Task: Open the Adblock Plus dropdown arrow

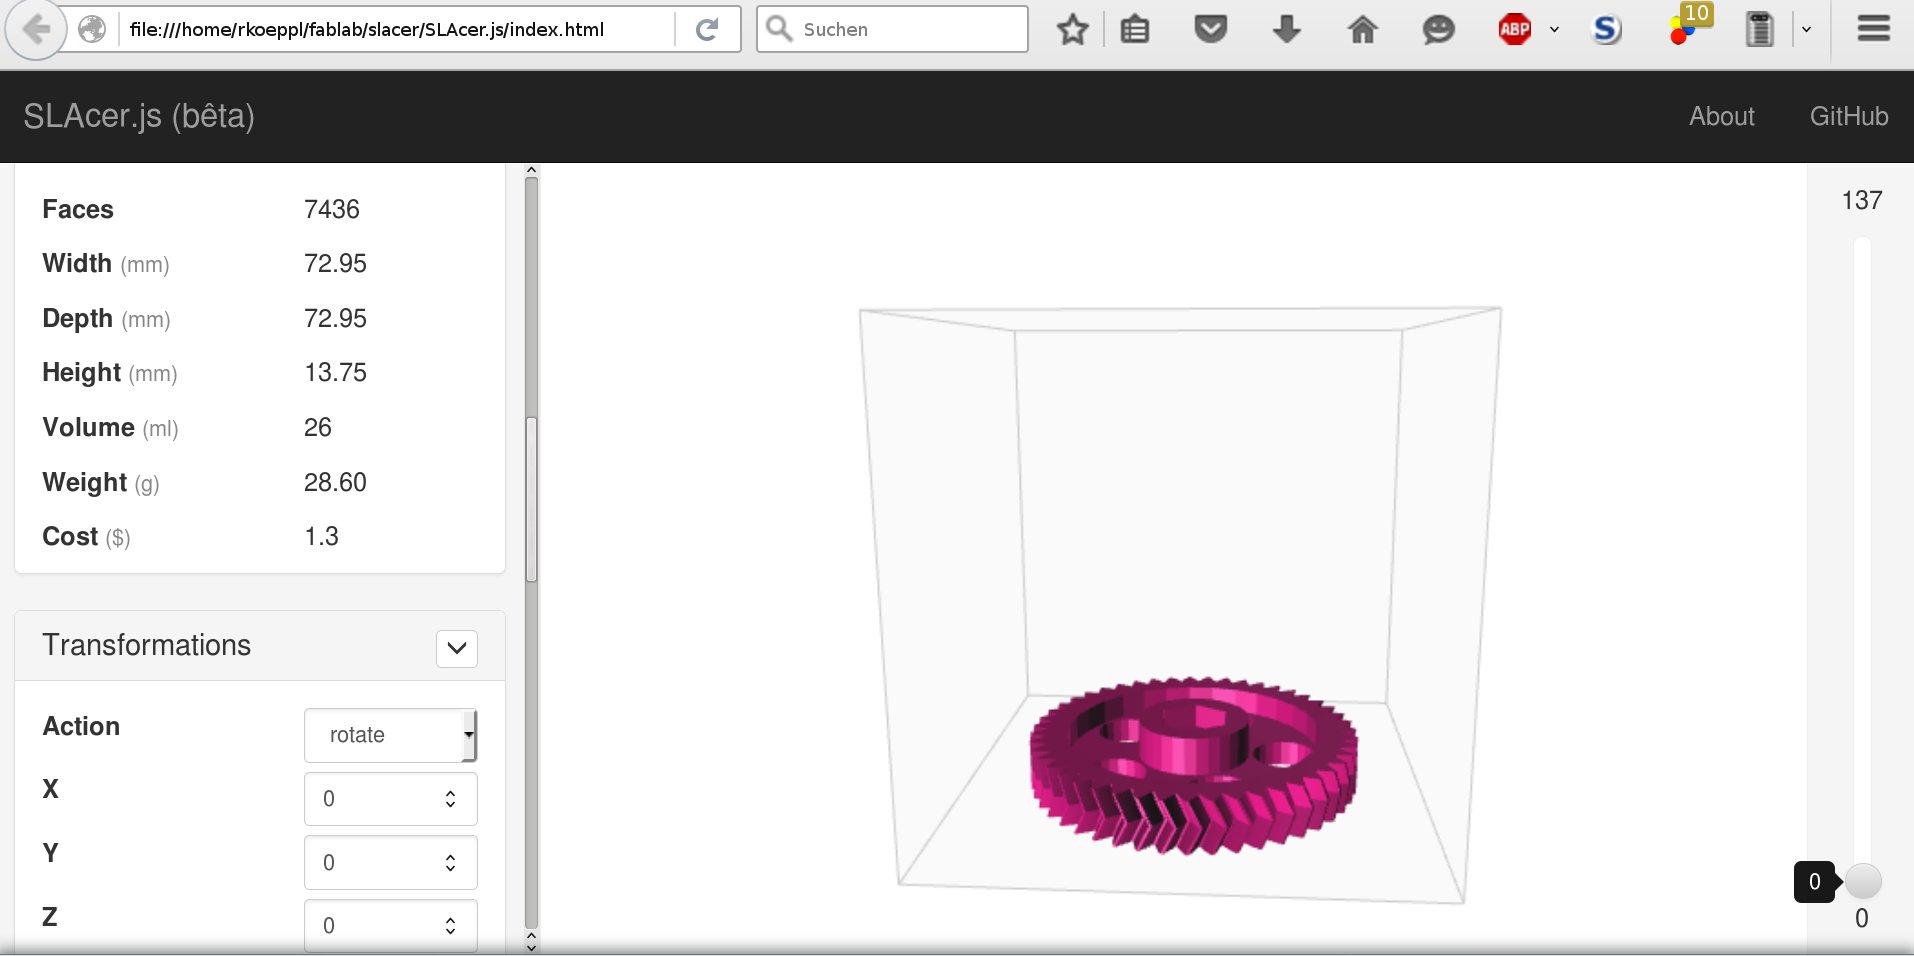Action: [x=1554, y=30]
